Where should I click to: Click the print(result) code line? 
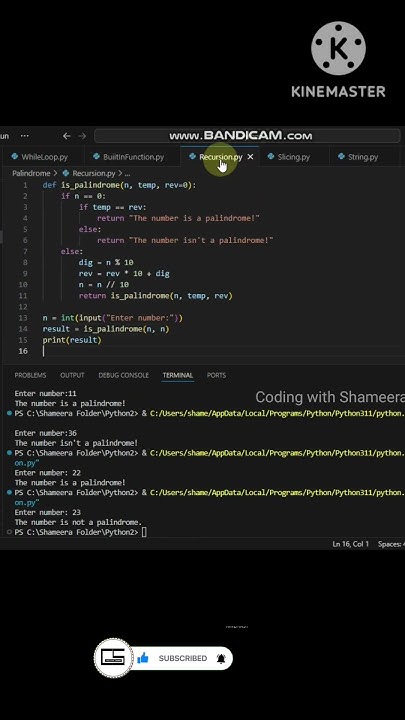tap(72, 340)
